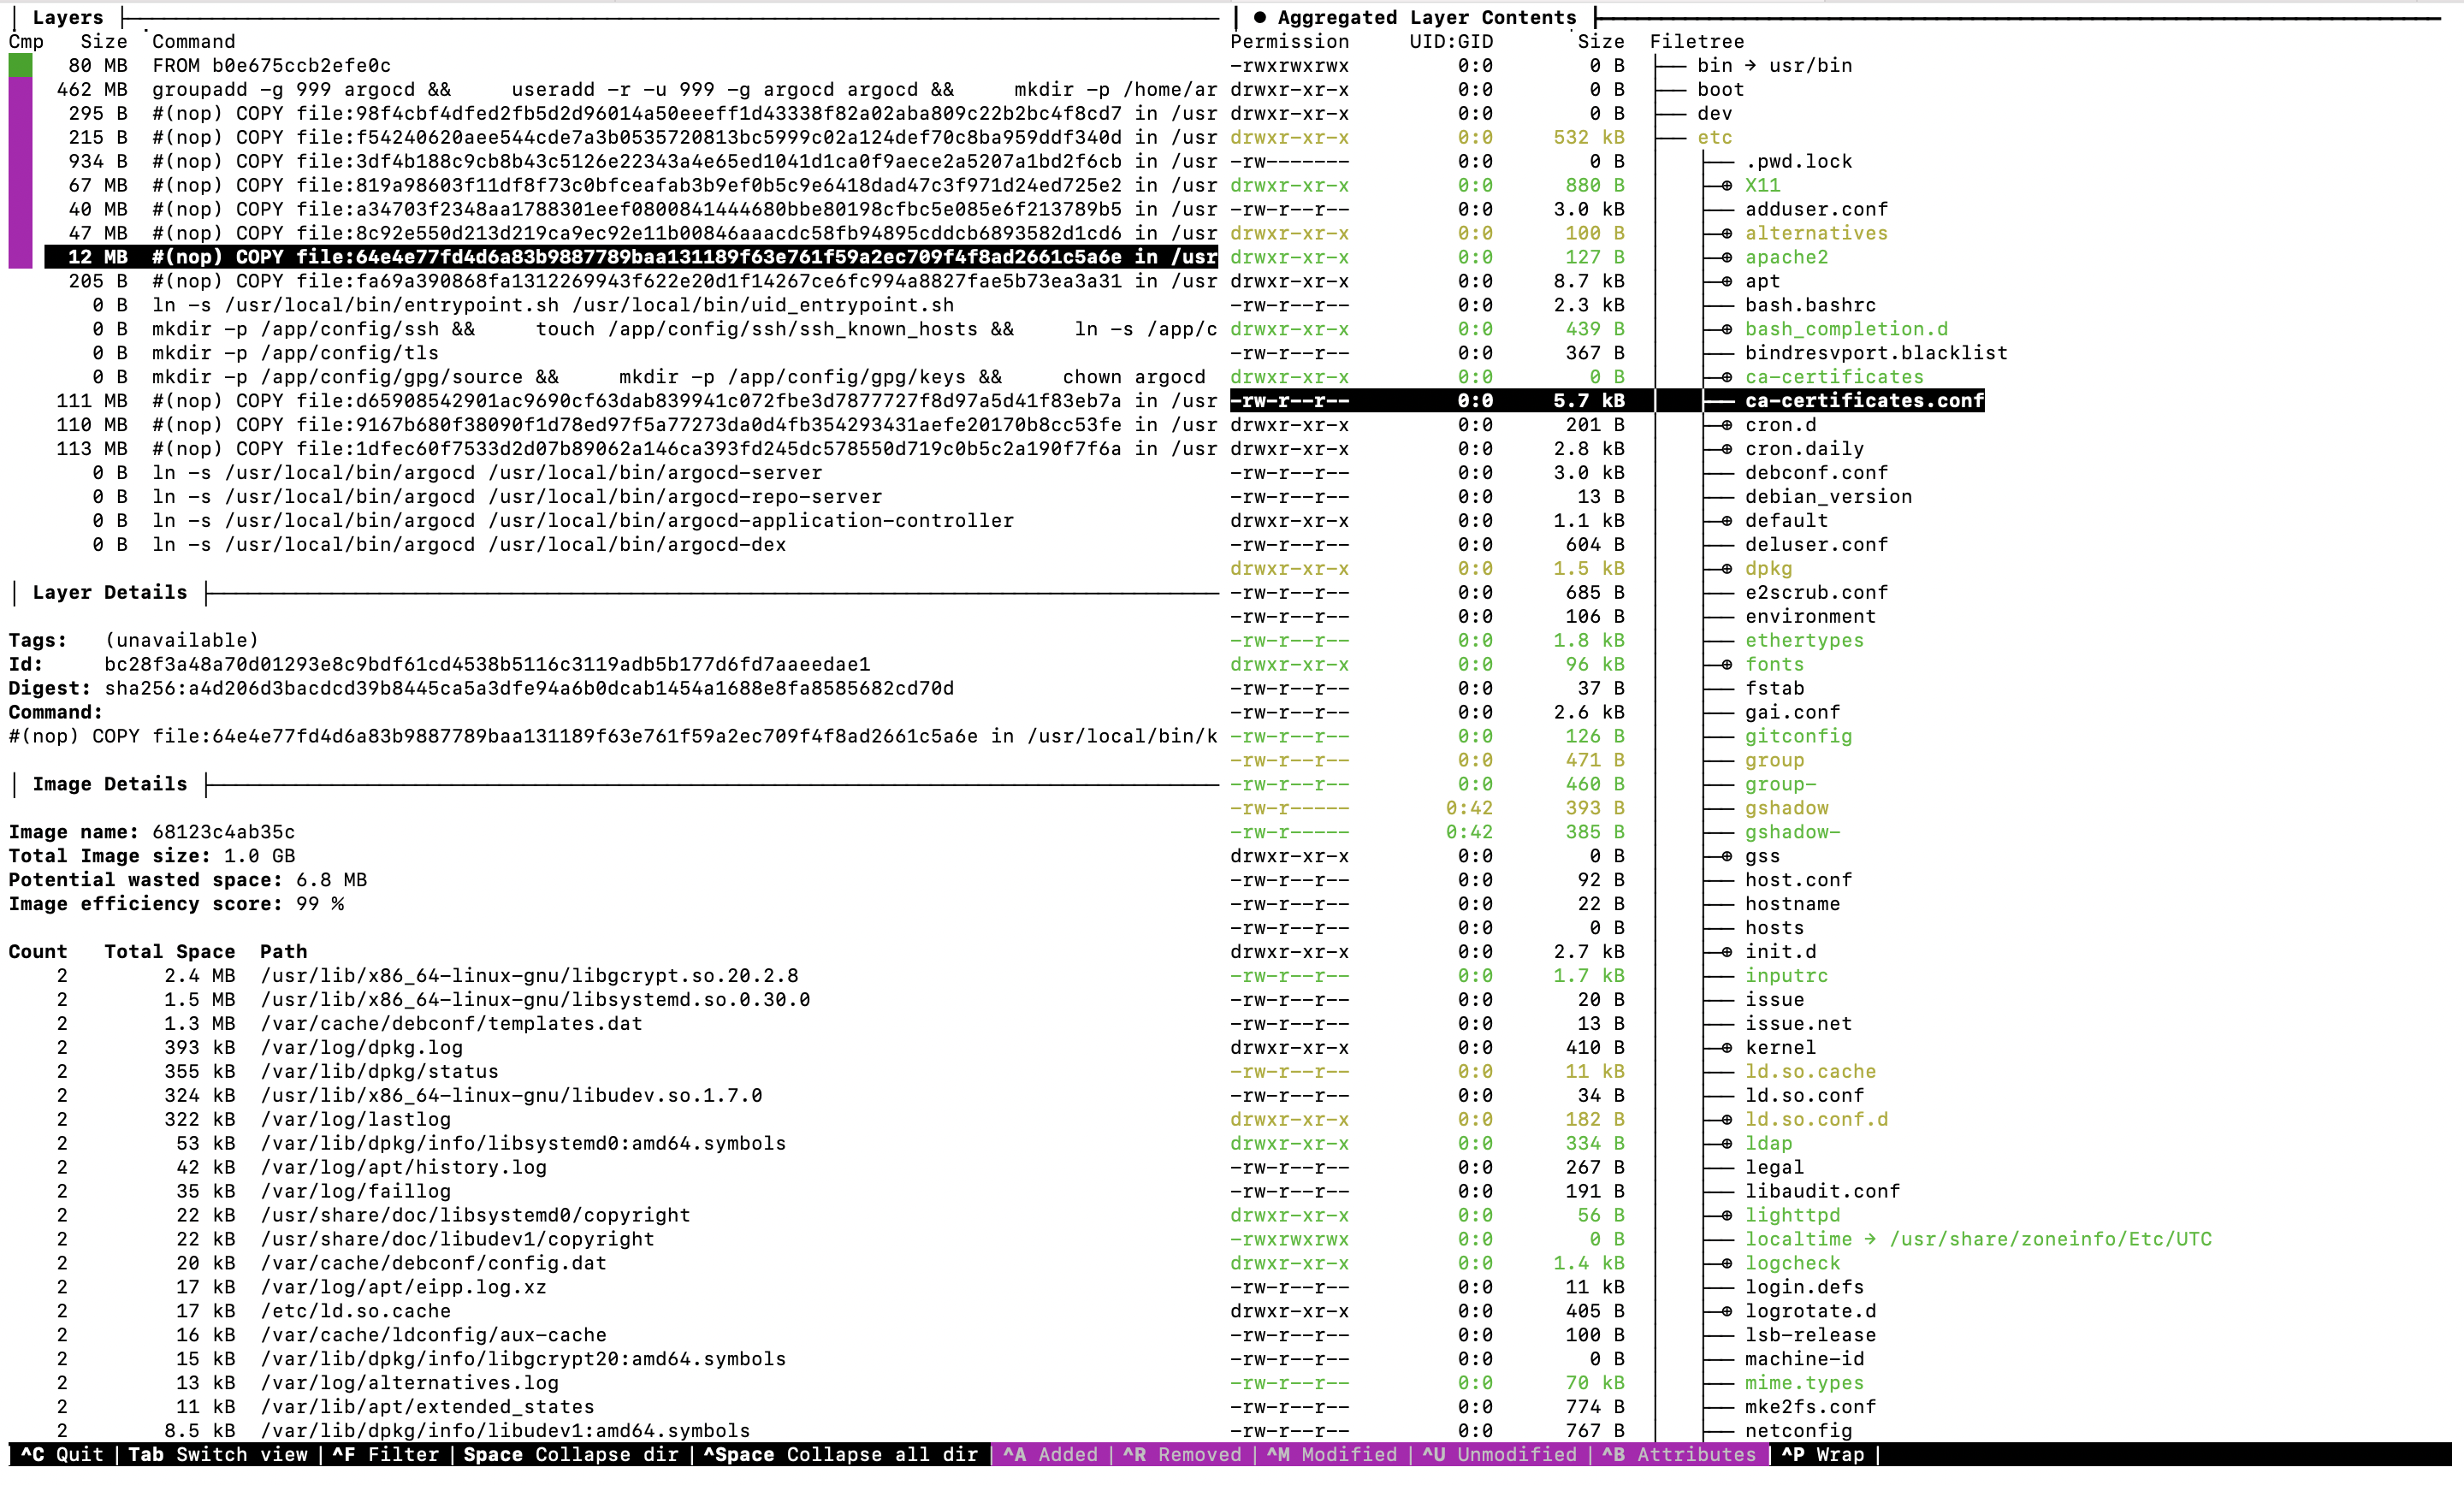Click Collapse all dir option
This screenshot has width=2464, height=1485.
[840, 1454]
